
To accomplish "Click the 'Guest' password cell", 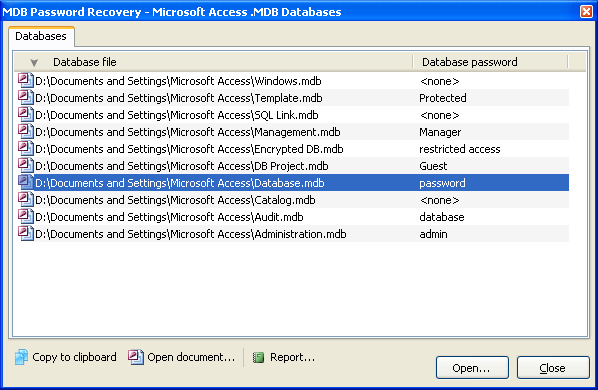I will [433, 166].
